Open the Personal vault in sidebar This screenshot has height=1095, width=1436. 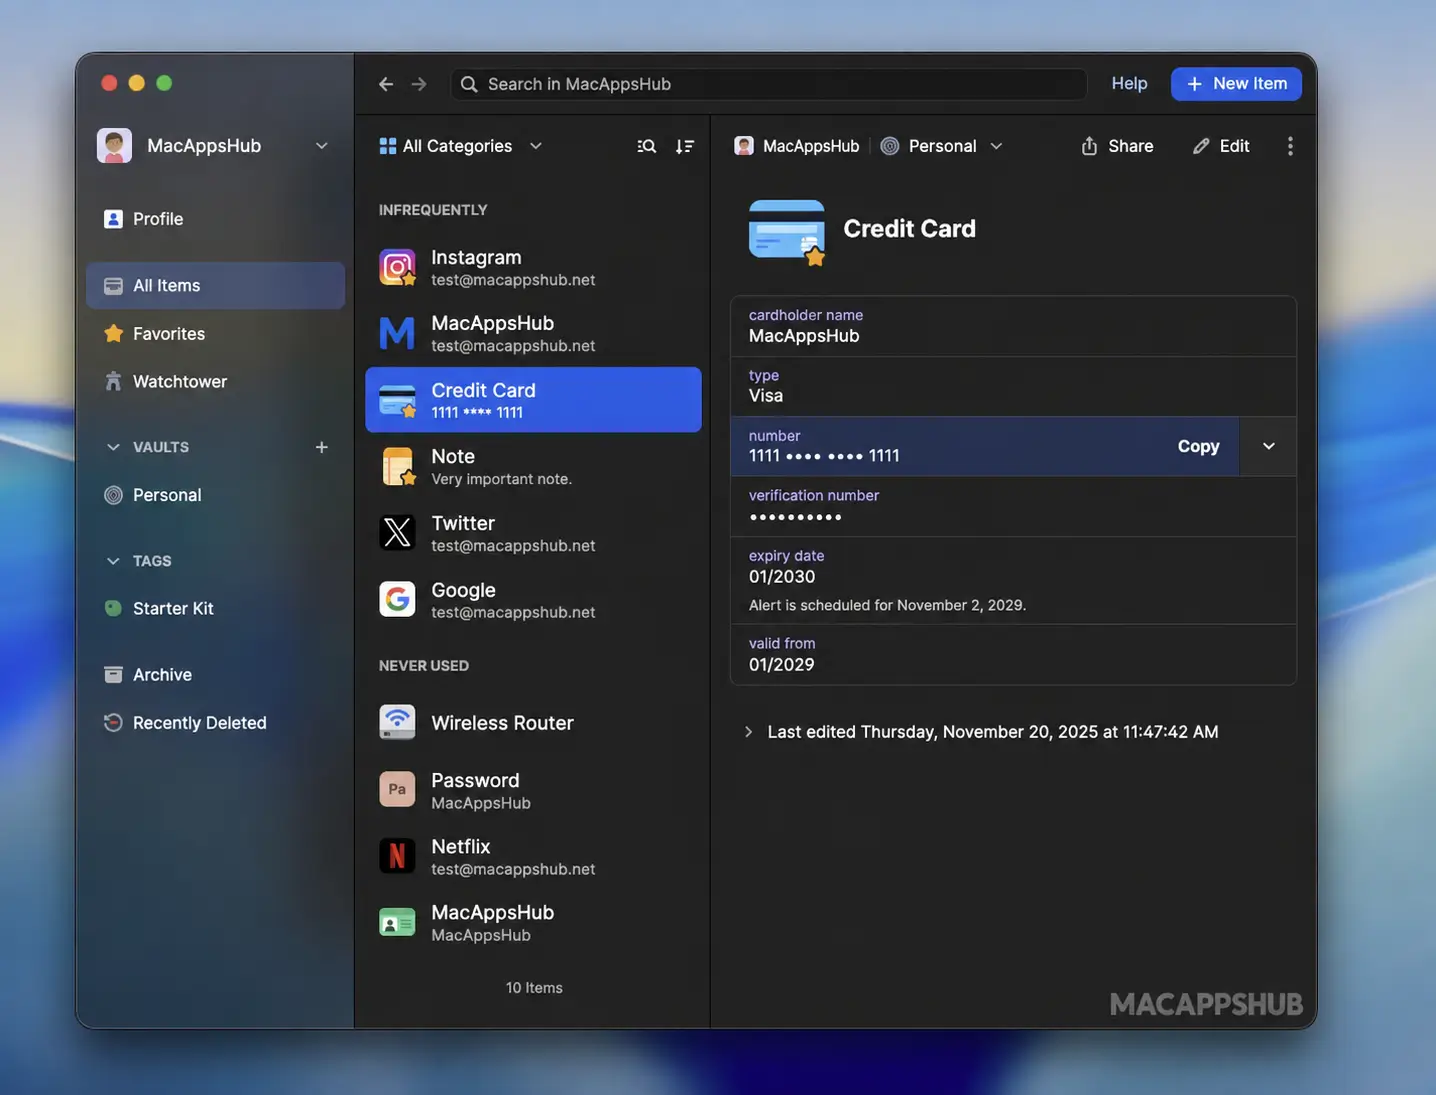215,495
